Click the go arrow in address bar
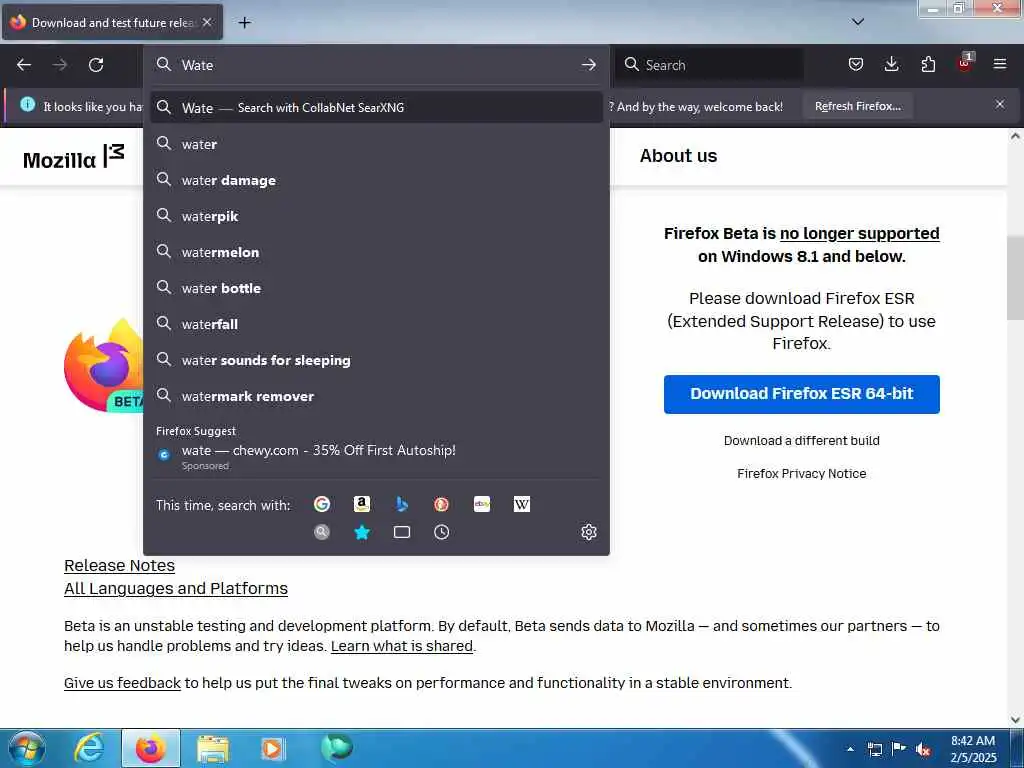Screen dimensions: 1024x768 [588, 65]
